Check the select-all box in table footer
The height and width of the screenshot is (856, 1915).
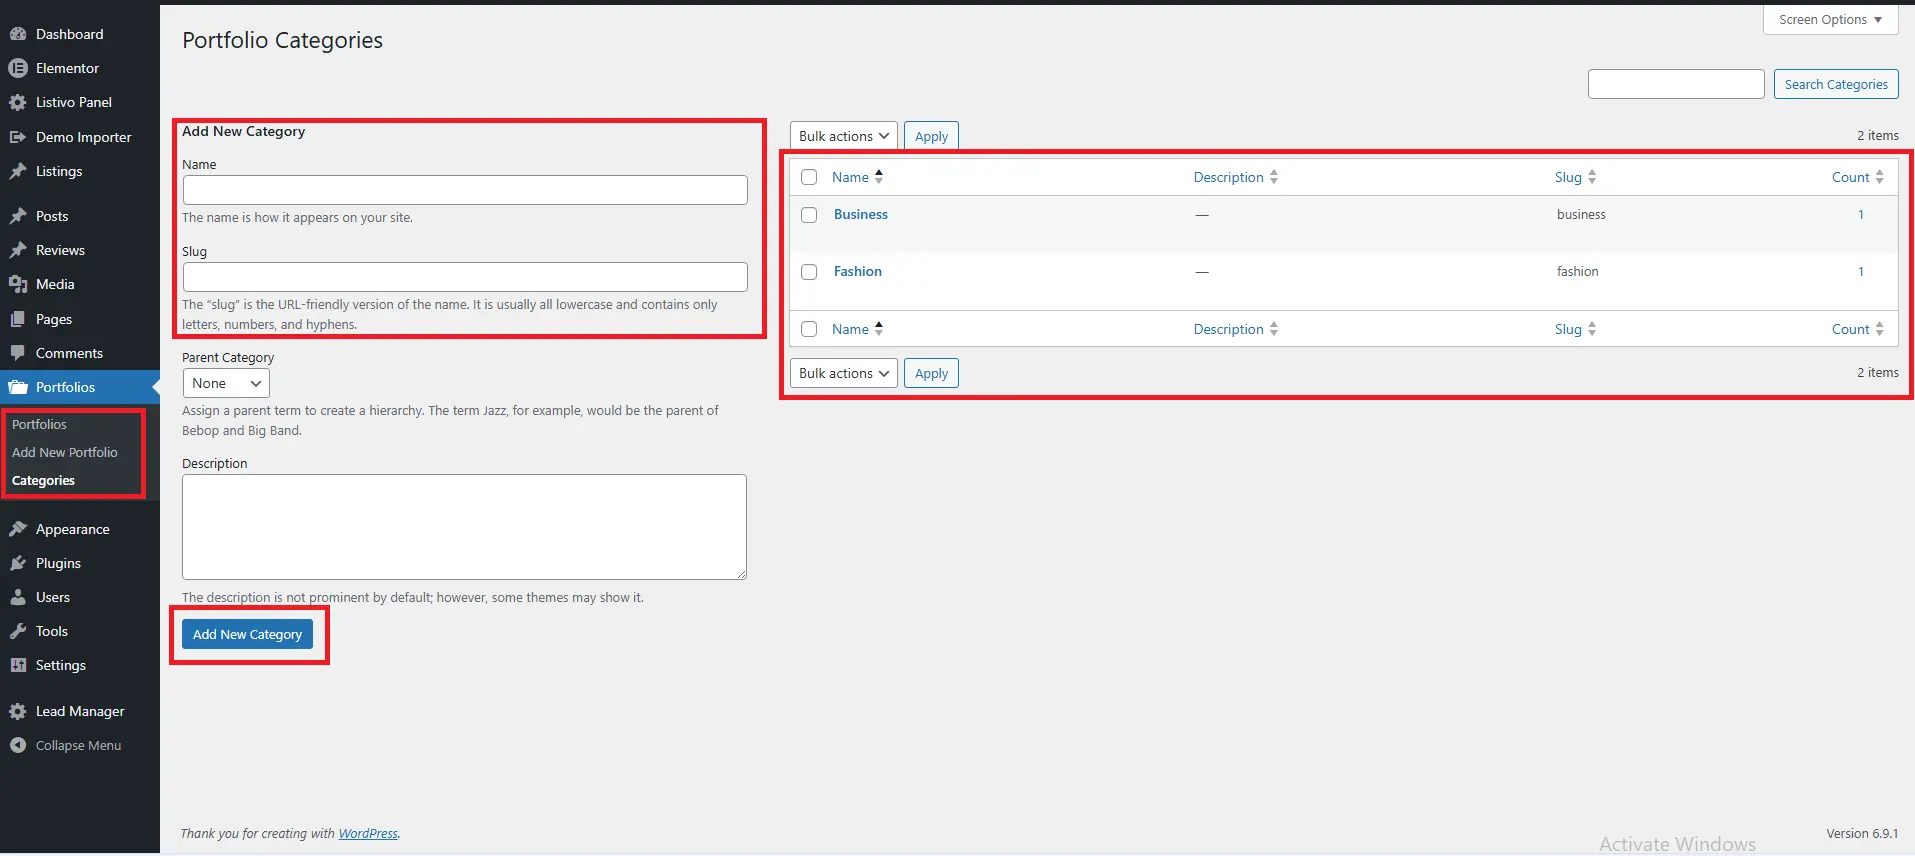tap(809, 329)
